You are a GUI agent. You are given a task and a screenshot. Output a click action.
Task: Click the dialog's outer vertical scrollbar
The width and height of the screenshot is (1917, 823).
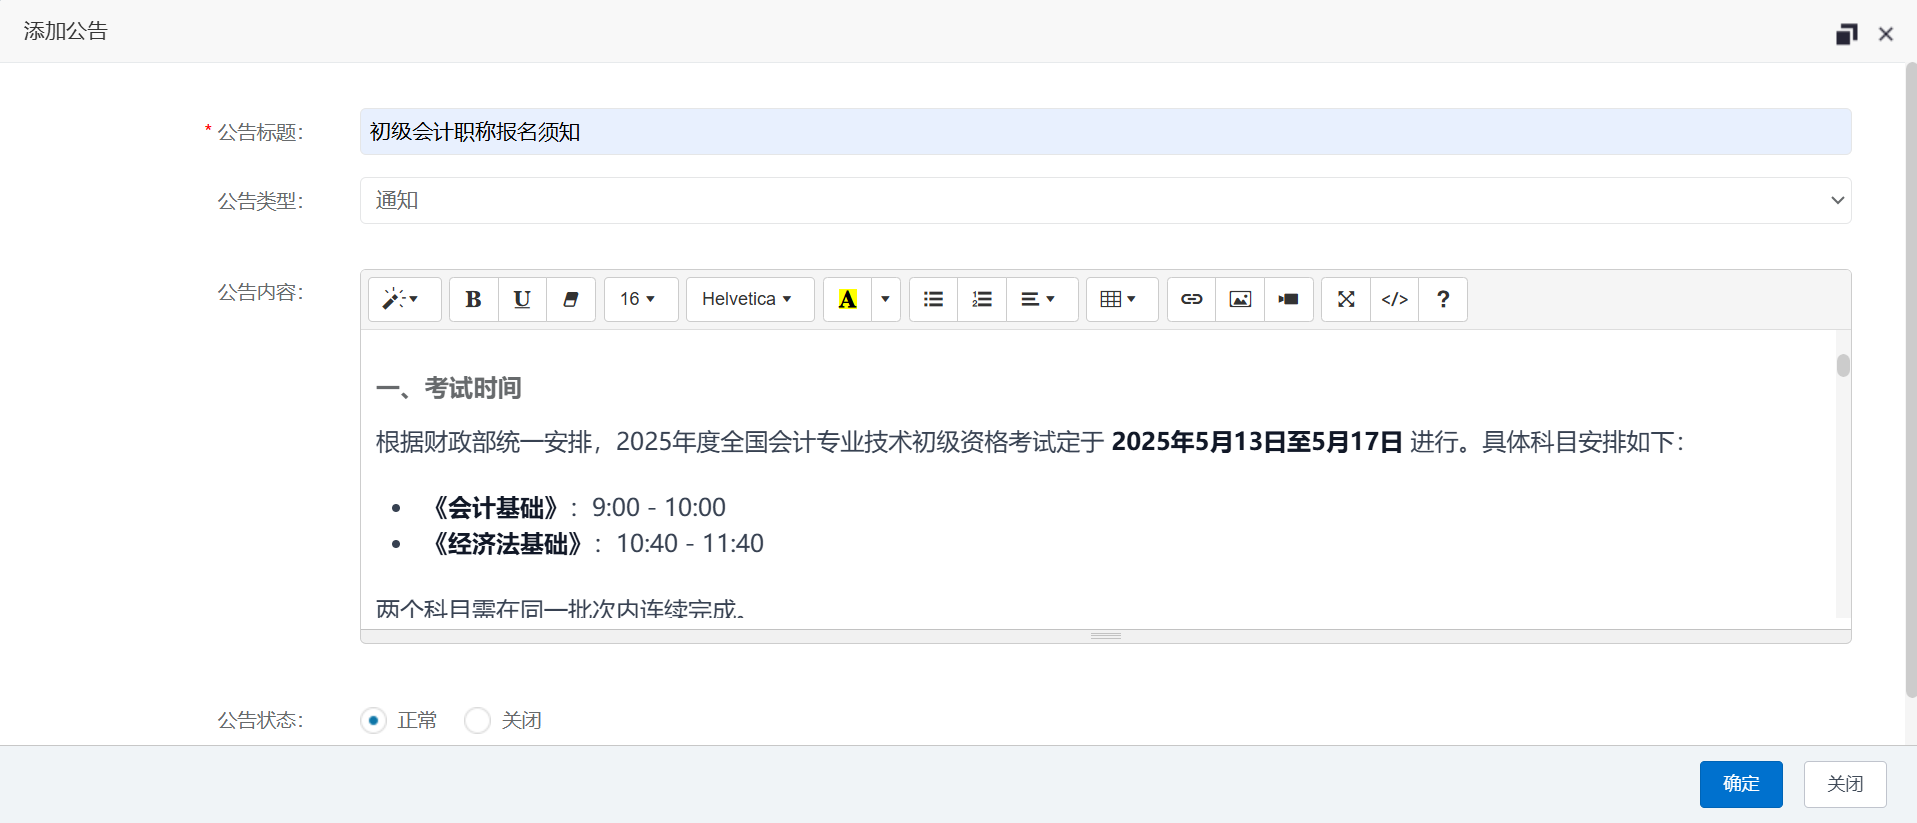(x=1910, y=380)
